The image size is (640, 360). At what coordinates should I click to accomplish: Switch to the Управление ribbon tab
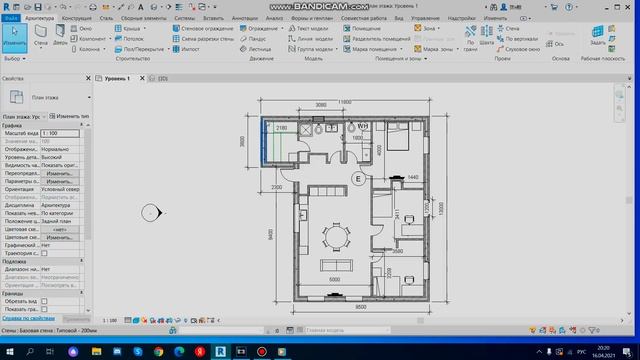tap(425, 18)
